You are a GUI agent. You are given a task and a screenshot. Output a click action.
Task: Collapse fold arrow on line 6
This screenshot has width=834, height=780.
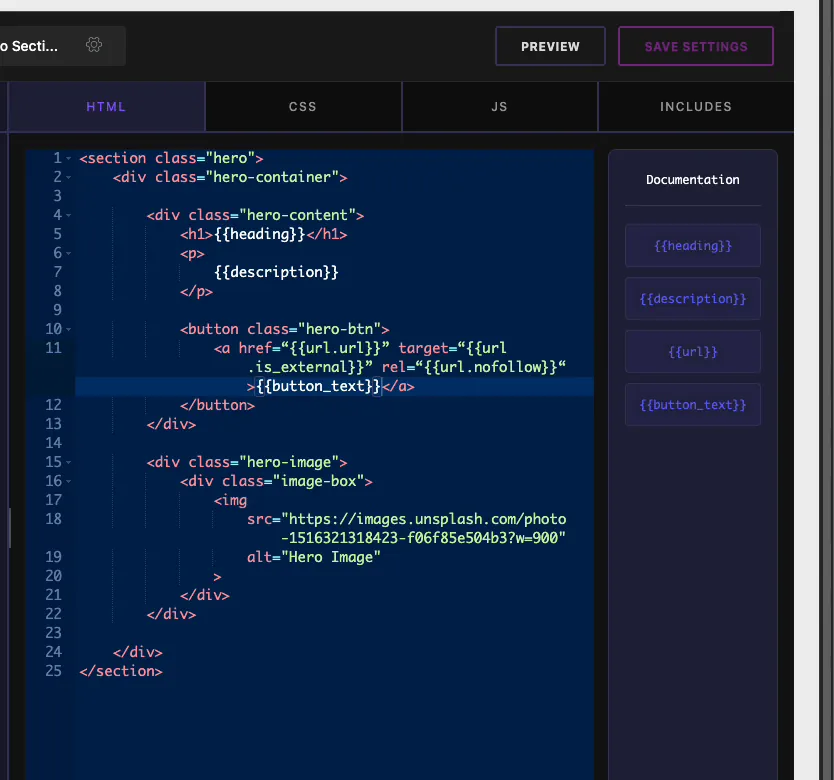[69, 253]
